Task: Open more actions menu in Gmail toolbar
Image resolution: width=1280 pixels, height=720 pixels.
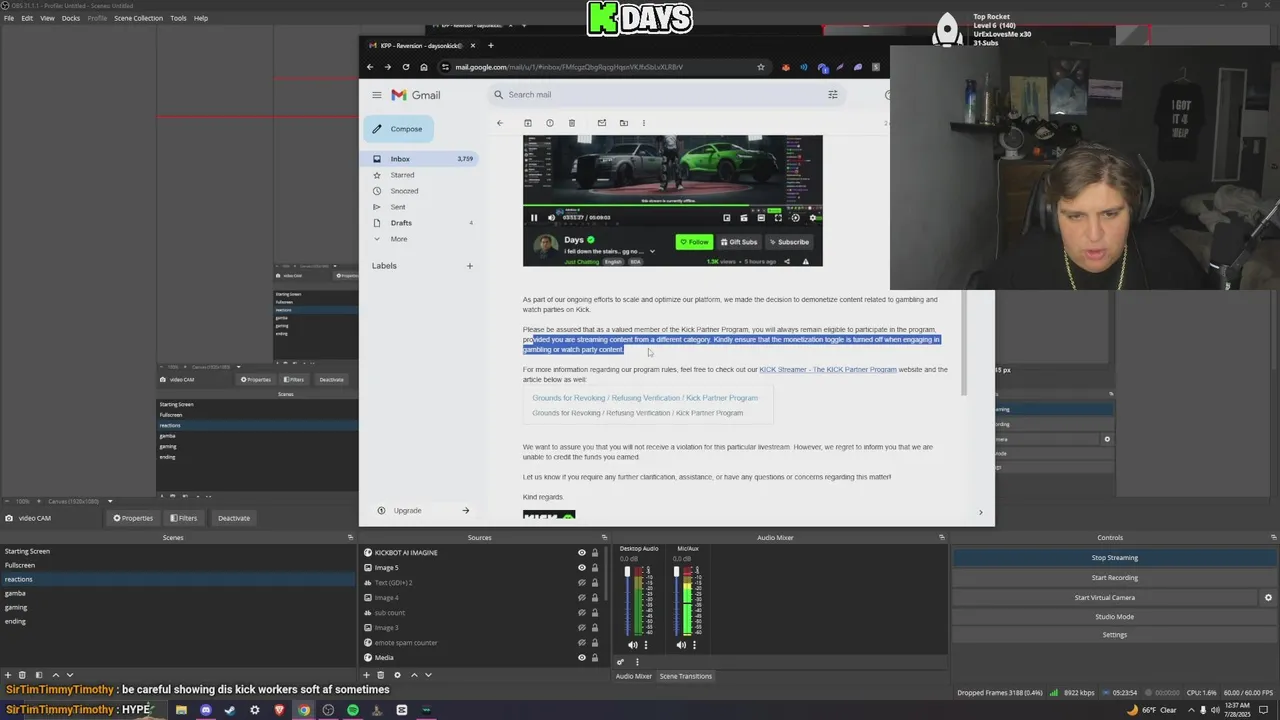Action: [x=644, y=123]
